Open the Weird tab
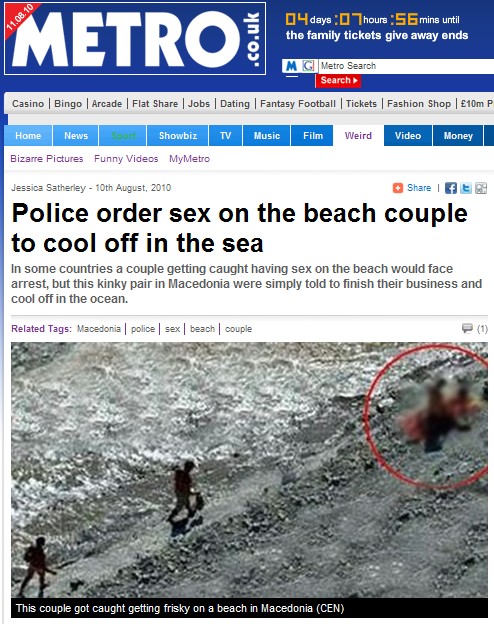Viewport: 494px width, 624px height. click(358, 136)
